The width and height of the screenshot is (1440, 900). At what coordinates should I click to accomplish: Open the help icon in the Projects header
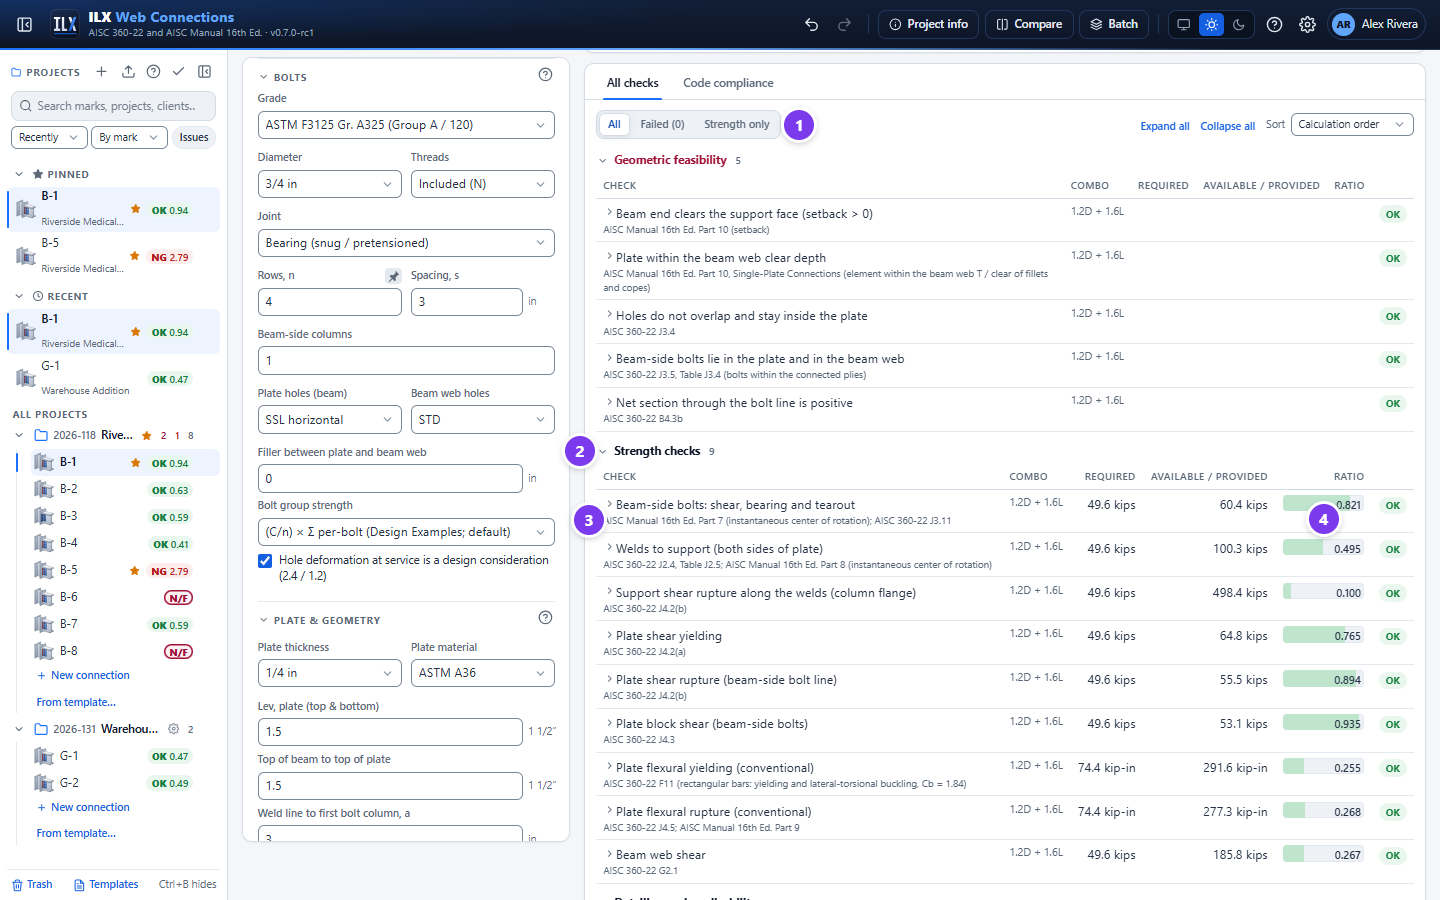click(153, 72)
